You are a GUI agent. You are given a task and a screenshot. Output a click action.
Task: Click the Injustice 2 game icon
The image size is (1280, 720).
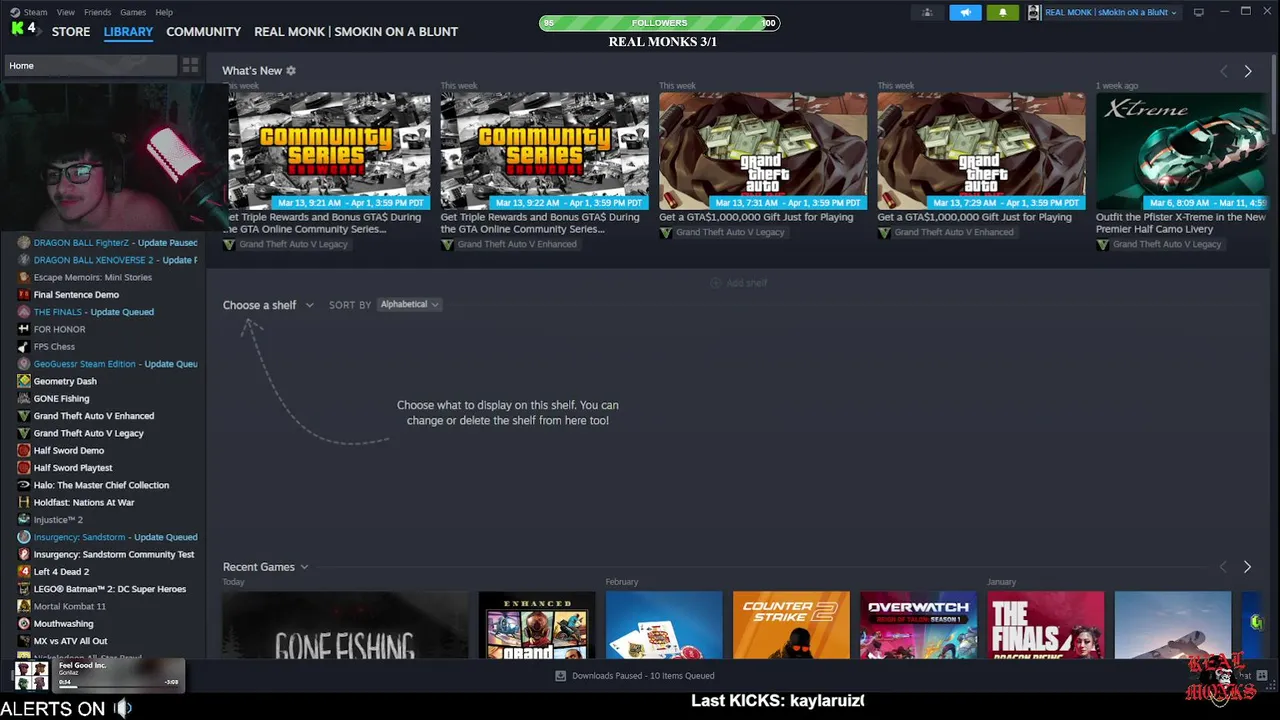click(x=24, y=520)
